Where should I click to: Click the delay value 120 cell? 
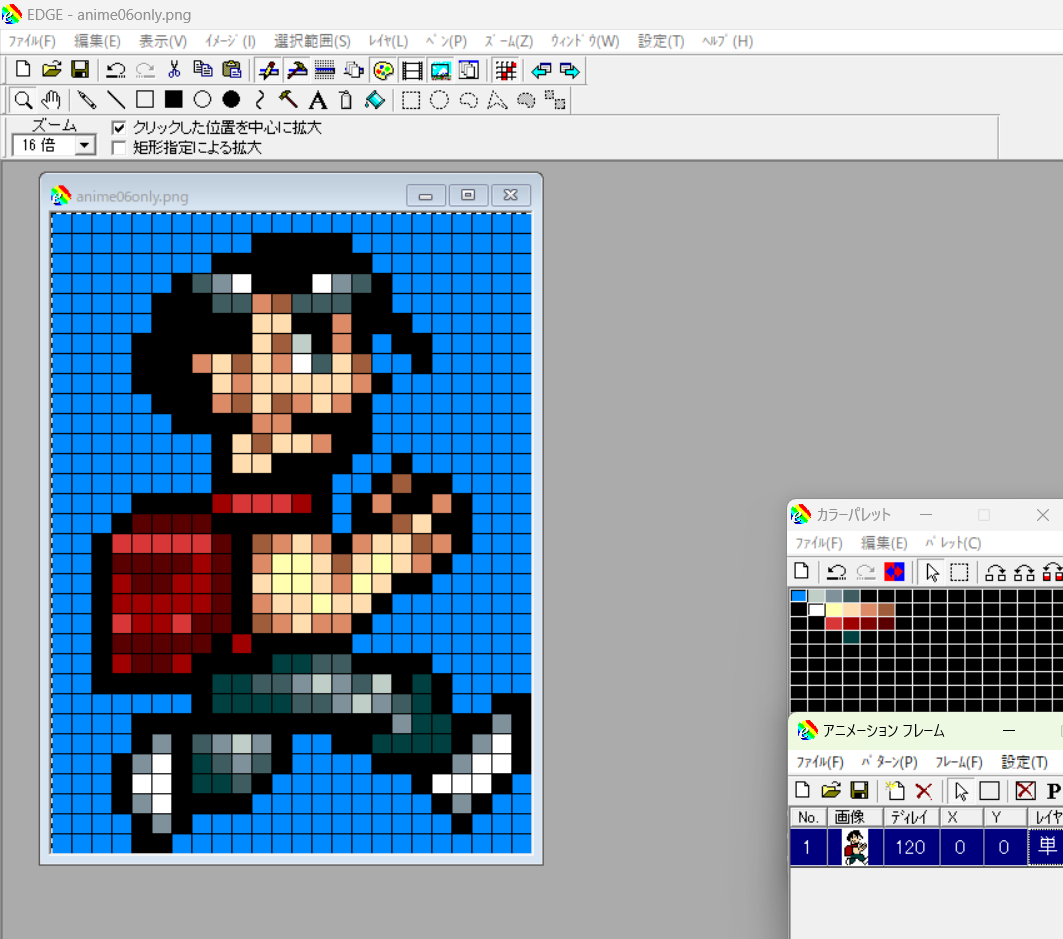(911, 847)
